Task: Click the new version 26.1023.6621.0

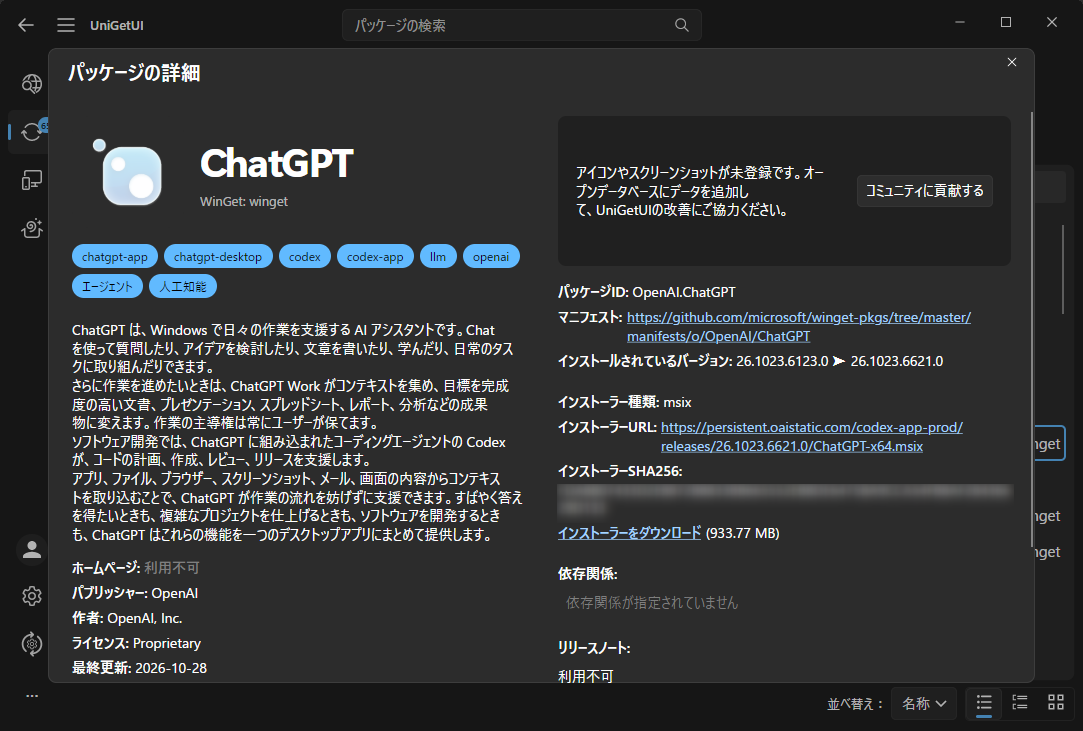Action: coord(897,361)
